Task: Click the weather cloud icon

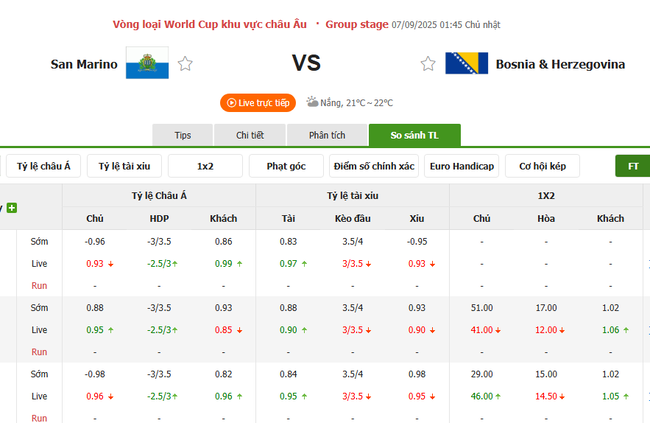Action: [312, 102]
